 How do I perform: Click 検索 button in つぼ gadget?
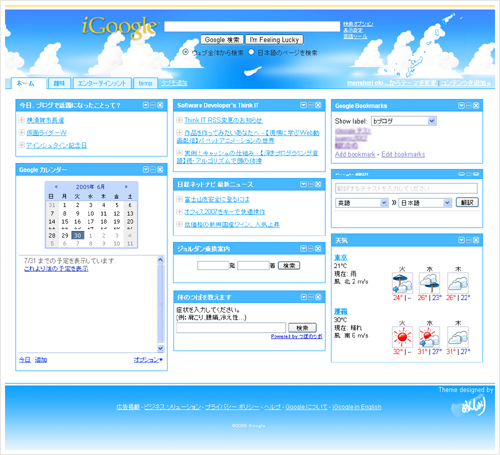click(x=302, y=328)
